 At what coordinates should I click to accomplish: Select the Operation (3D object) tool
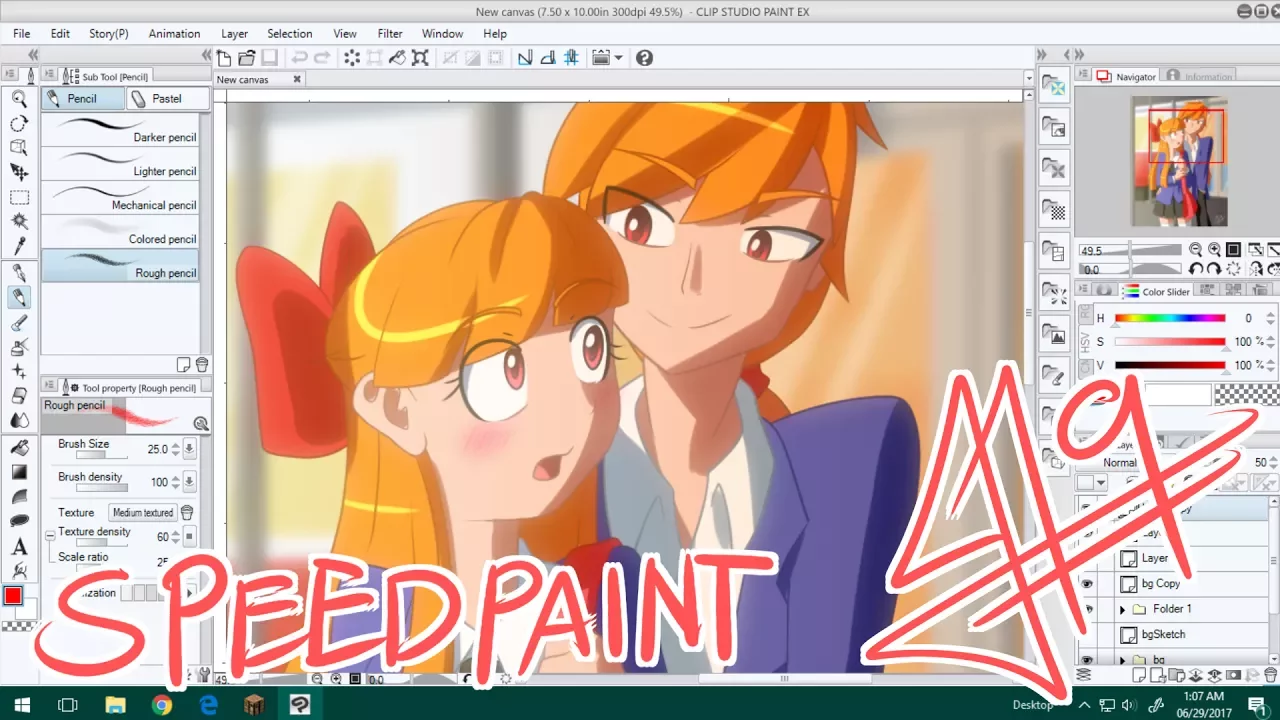(19, 148)
